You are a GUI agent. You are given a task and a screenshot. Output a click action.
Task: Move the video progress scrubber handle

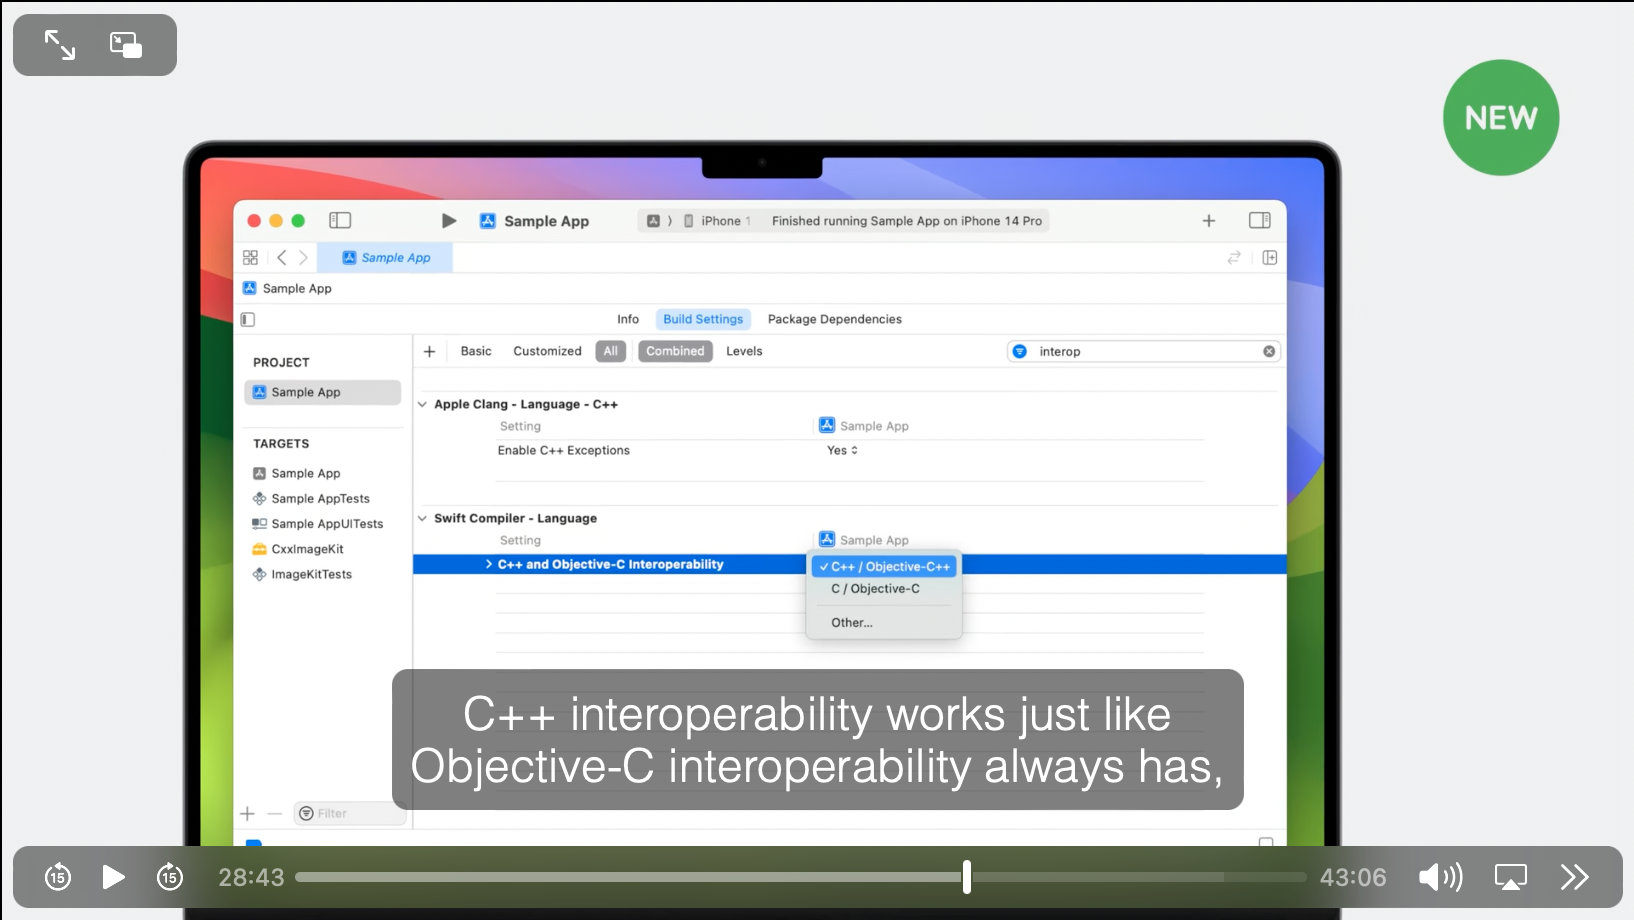[967, 877]
